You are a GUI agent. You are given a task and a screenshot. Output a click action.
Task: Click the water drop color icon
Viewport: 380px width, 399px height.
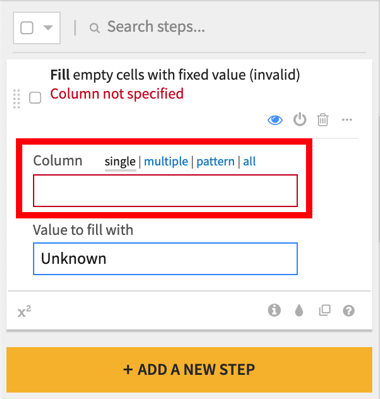click(x=299, y=311)
